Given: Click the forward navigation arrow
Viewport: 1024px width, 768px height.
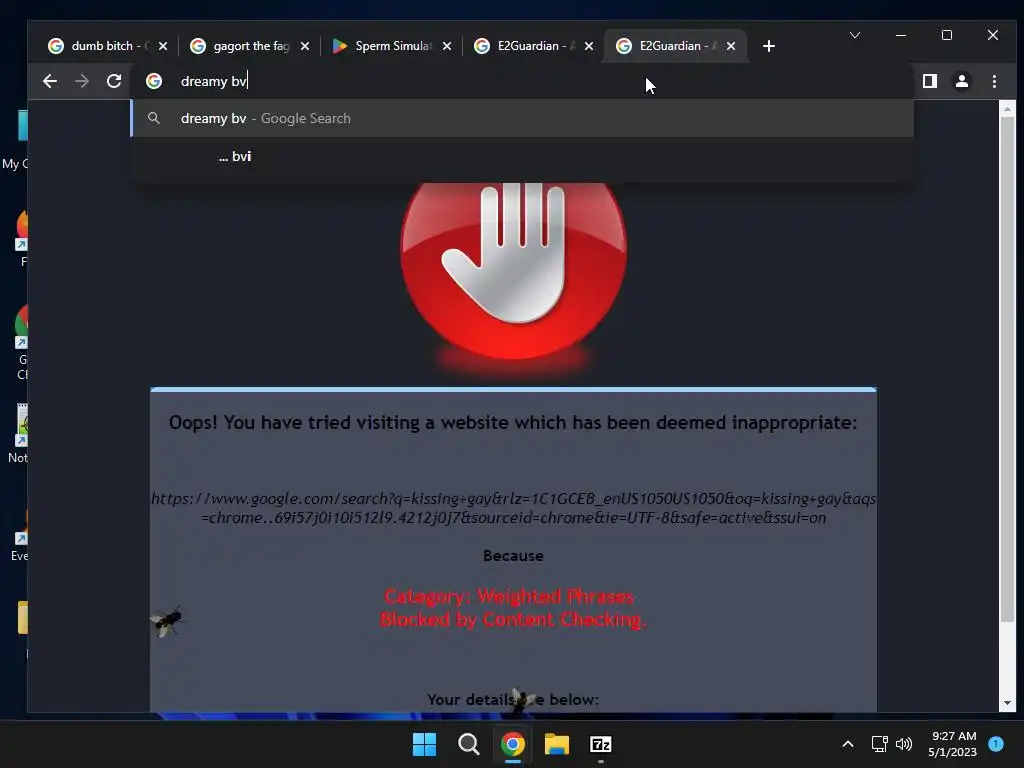Looking at the screenshot, I should (82, 81).
